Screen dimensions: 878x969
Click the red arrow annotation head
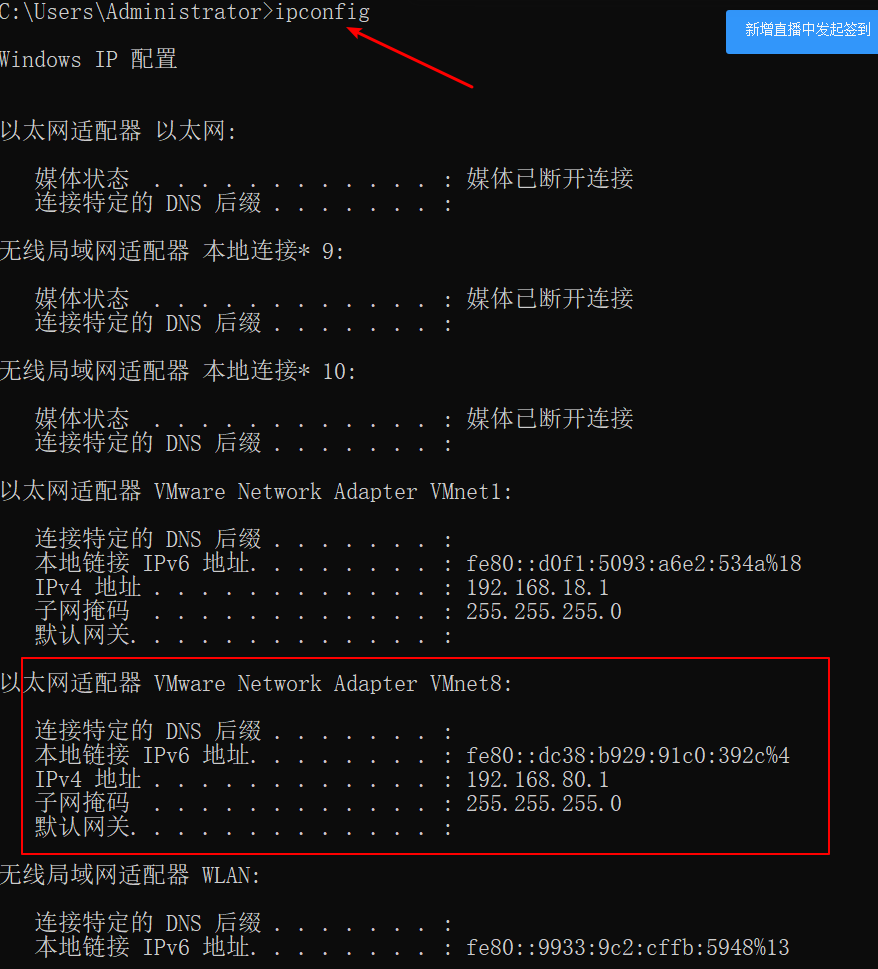(355, 31)
